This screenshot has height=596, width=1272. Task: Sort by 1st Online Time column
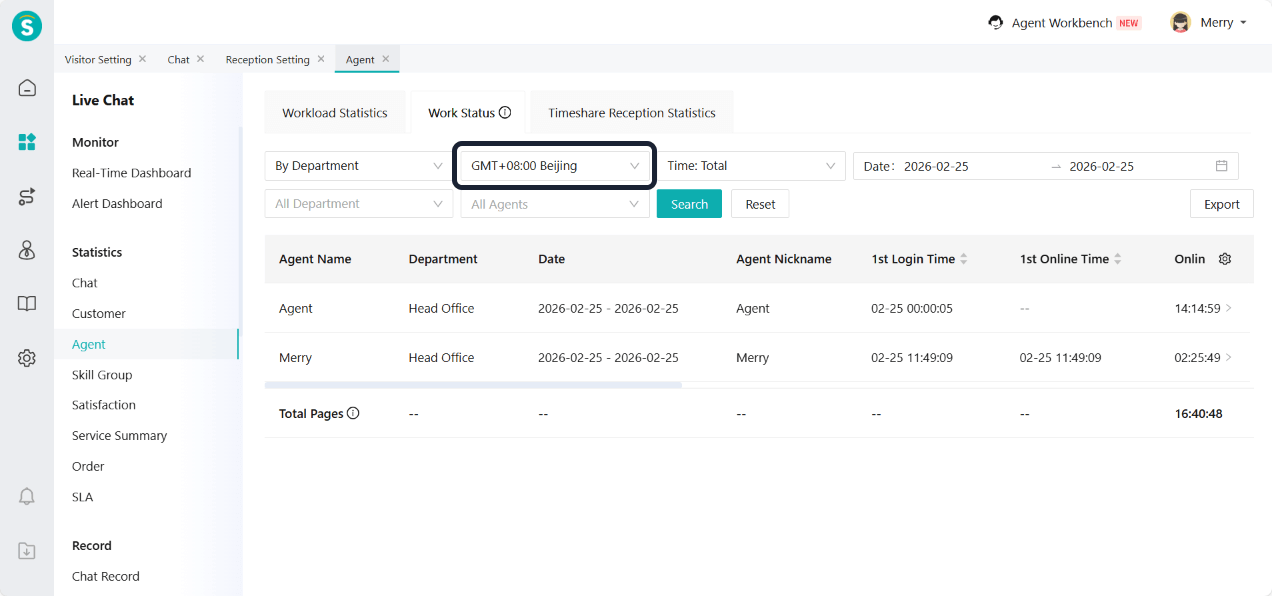[x=1118, y=259]
